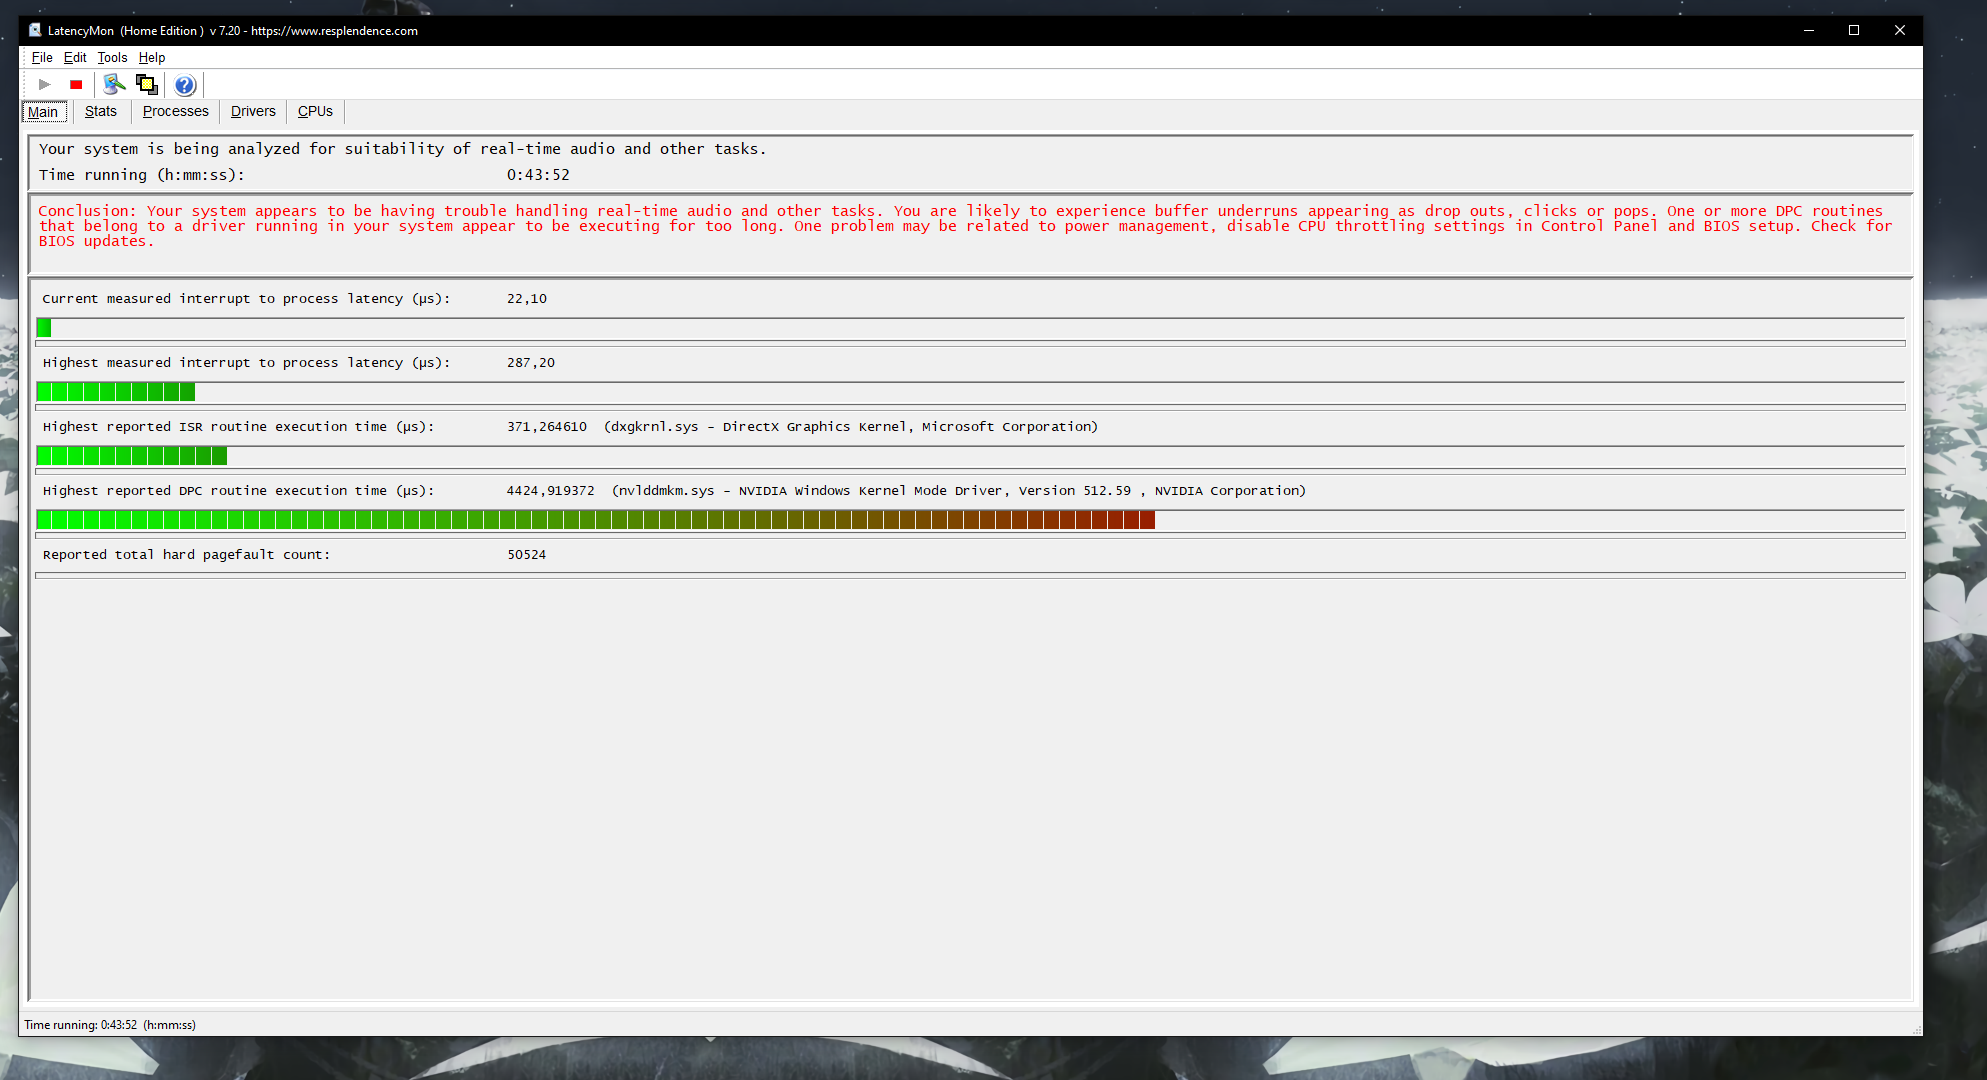The height and width of the screenshot is (1080, 1987).
Task: Click the ISR routine execution time bar
Action: (132, 456)
